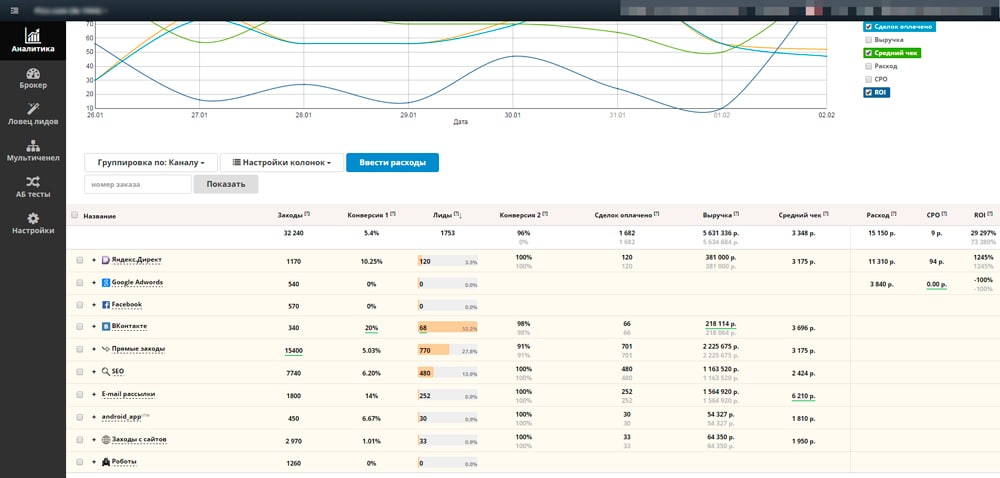Click the Показать button

(225, 184)
